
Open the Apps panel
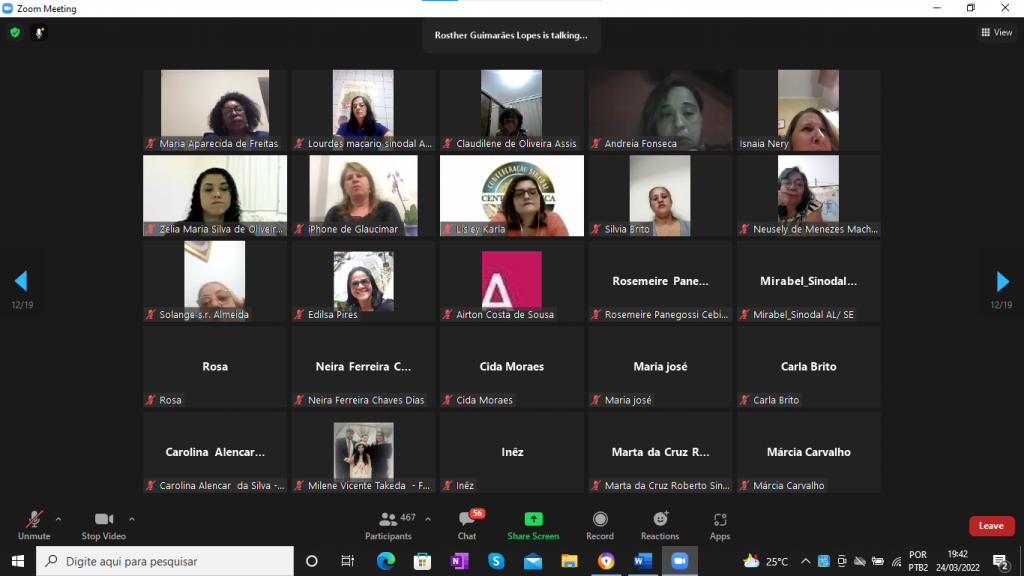click(720, 525)
